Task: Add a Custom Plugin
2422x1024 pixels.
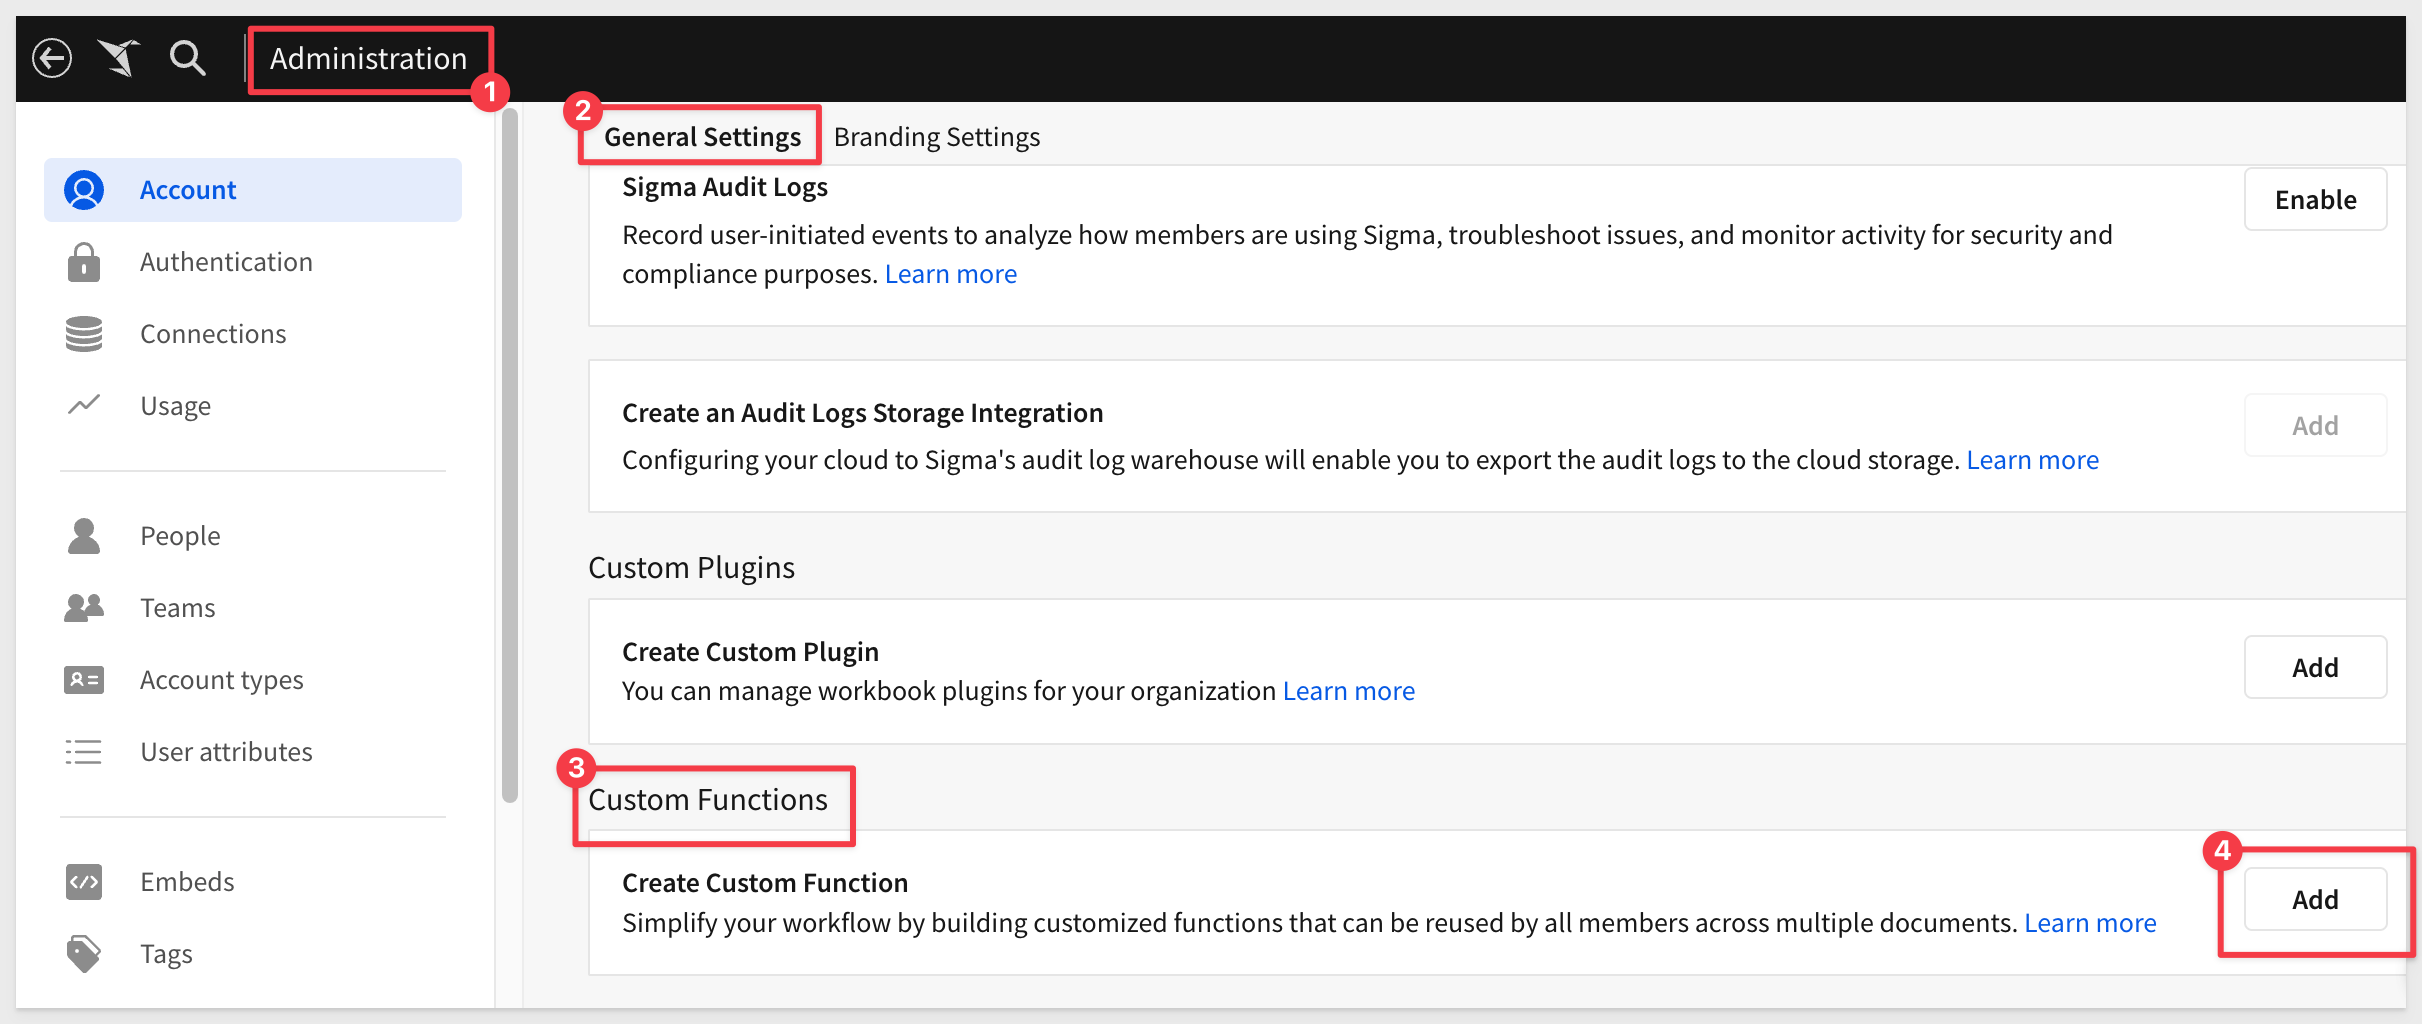Action: [2315, 667]
